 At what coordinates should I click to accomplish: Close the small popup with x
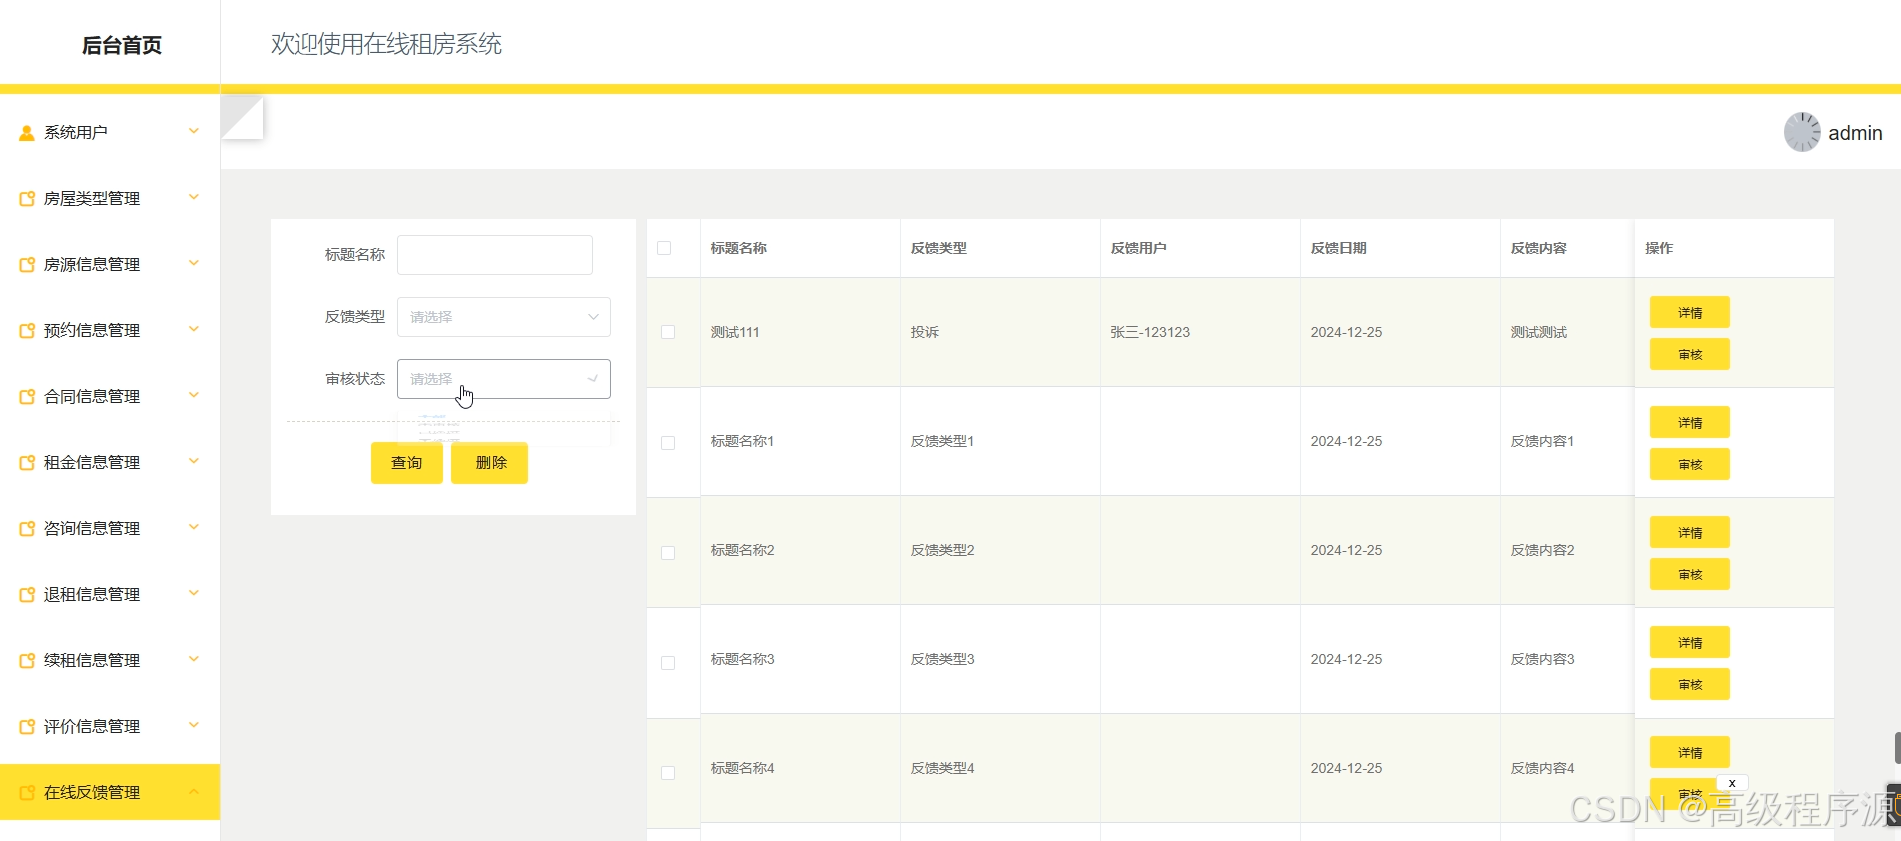click(1732, 783)
